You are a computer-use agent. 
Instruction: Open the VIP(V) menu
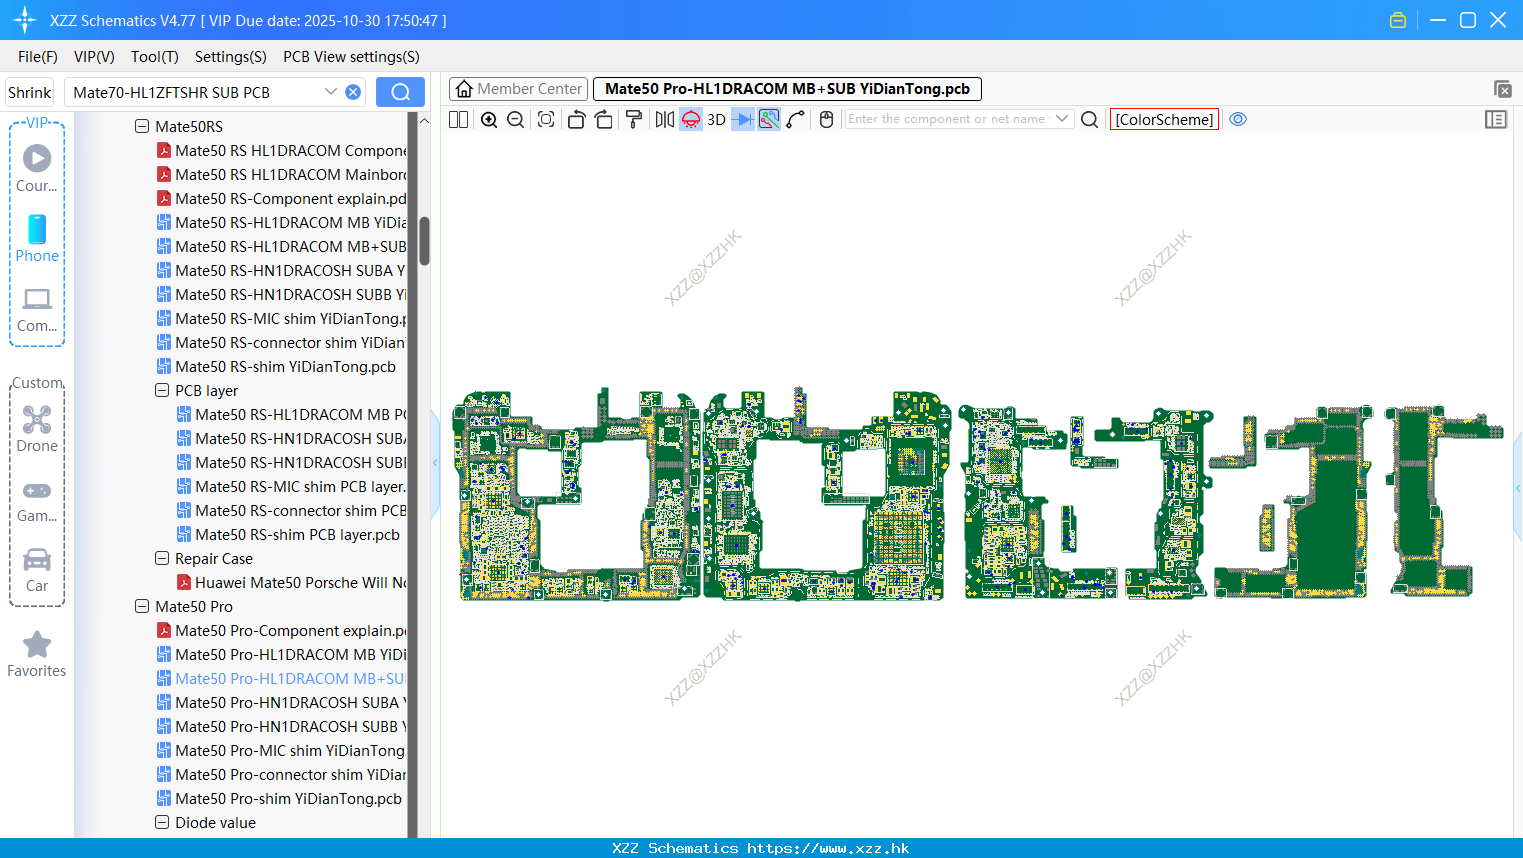[94, 57]
